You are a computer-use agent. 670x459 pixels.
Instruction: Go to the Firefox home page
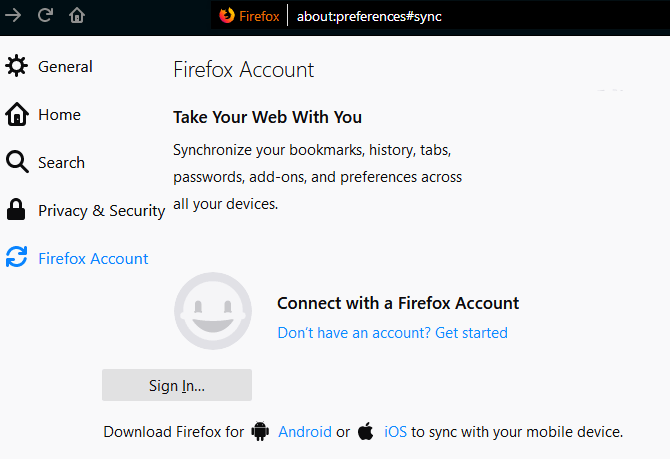[77, 16]
